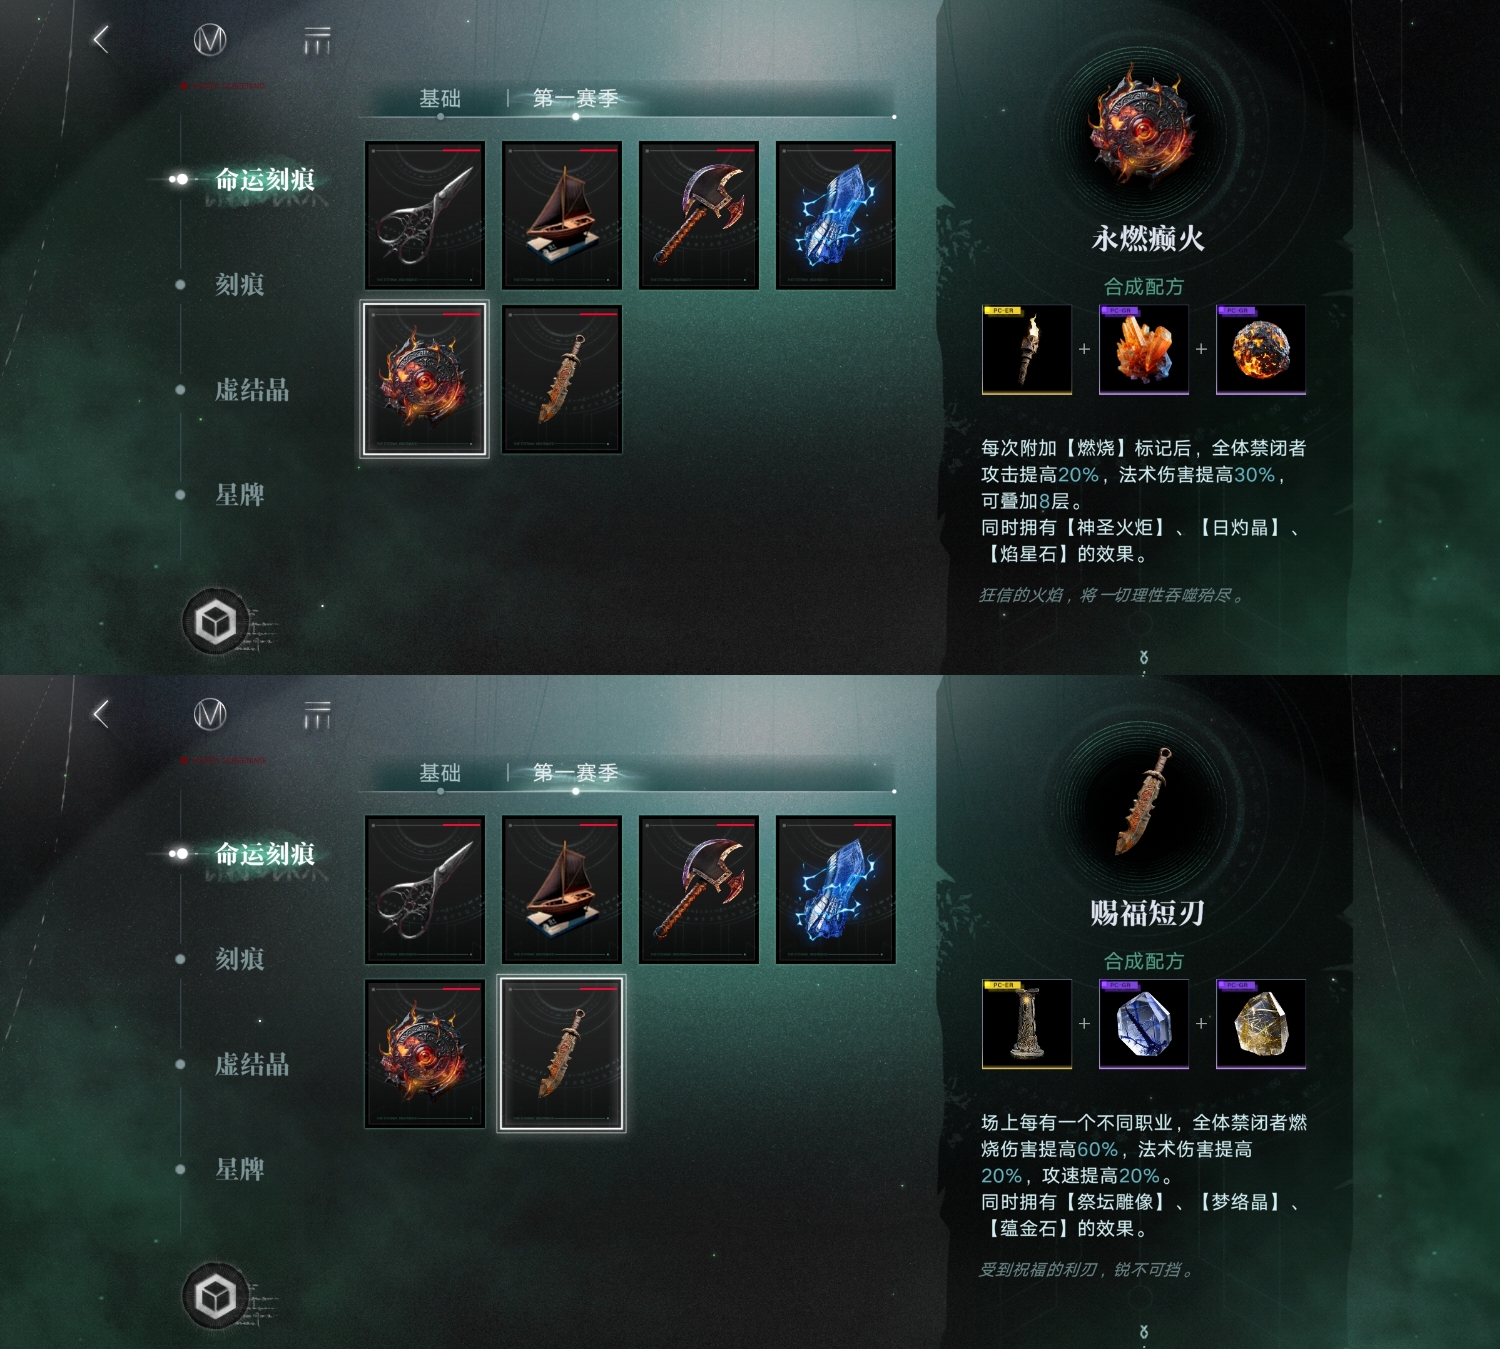
Task: Select the holy torch ingredient in 永燃癫火 recipe
Action: (x=1027, y=349)
